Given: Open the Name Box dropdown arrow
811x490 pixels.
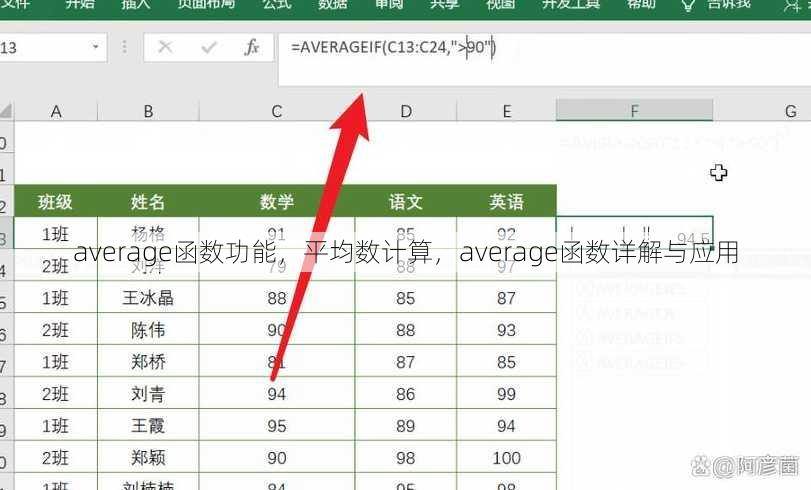Looking at the screenshot, I should pyautogui.click(x=96, y=47).
